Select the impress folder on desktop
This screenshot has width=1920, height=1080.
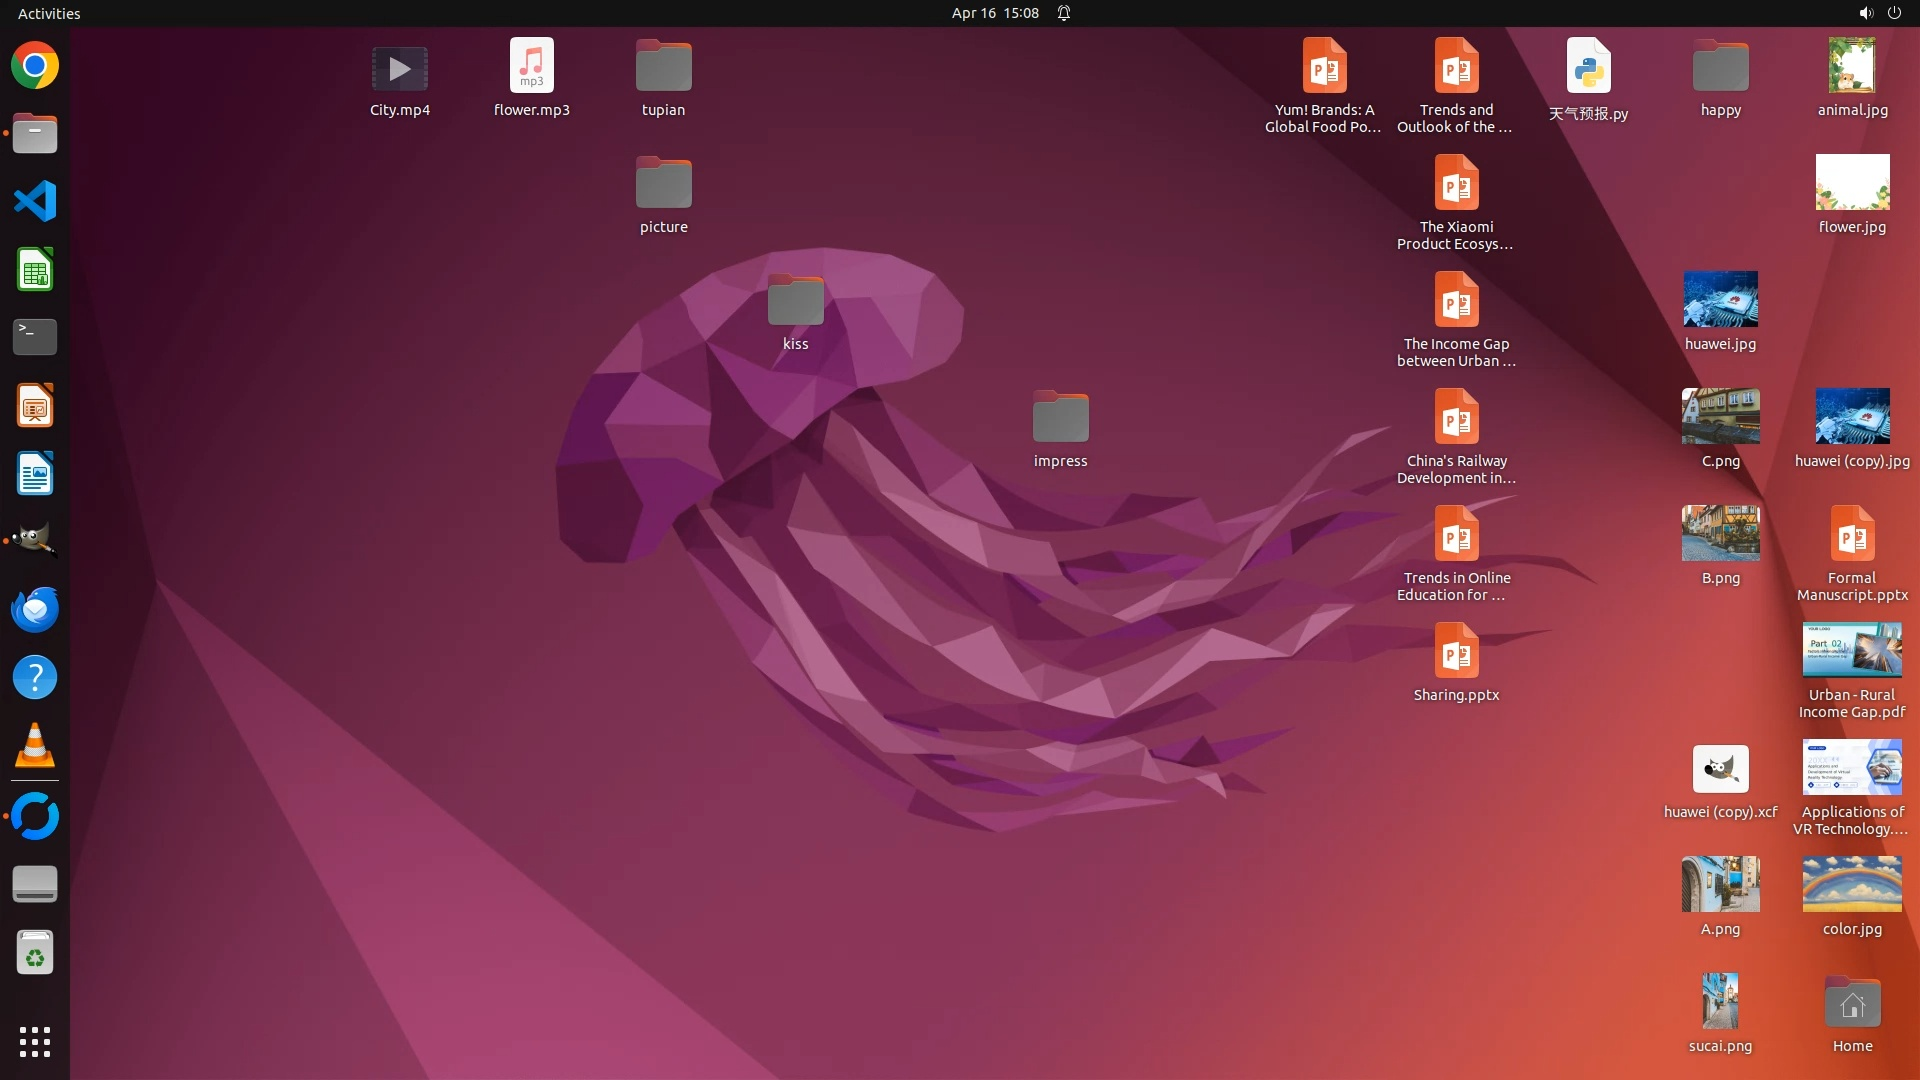coord(1060,418)
